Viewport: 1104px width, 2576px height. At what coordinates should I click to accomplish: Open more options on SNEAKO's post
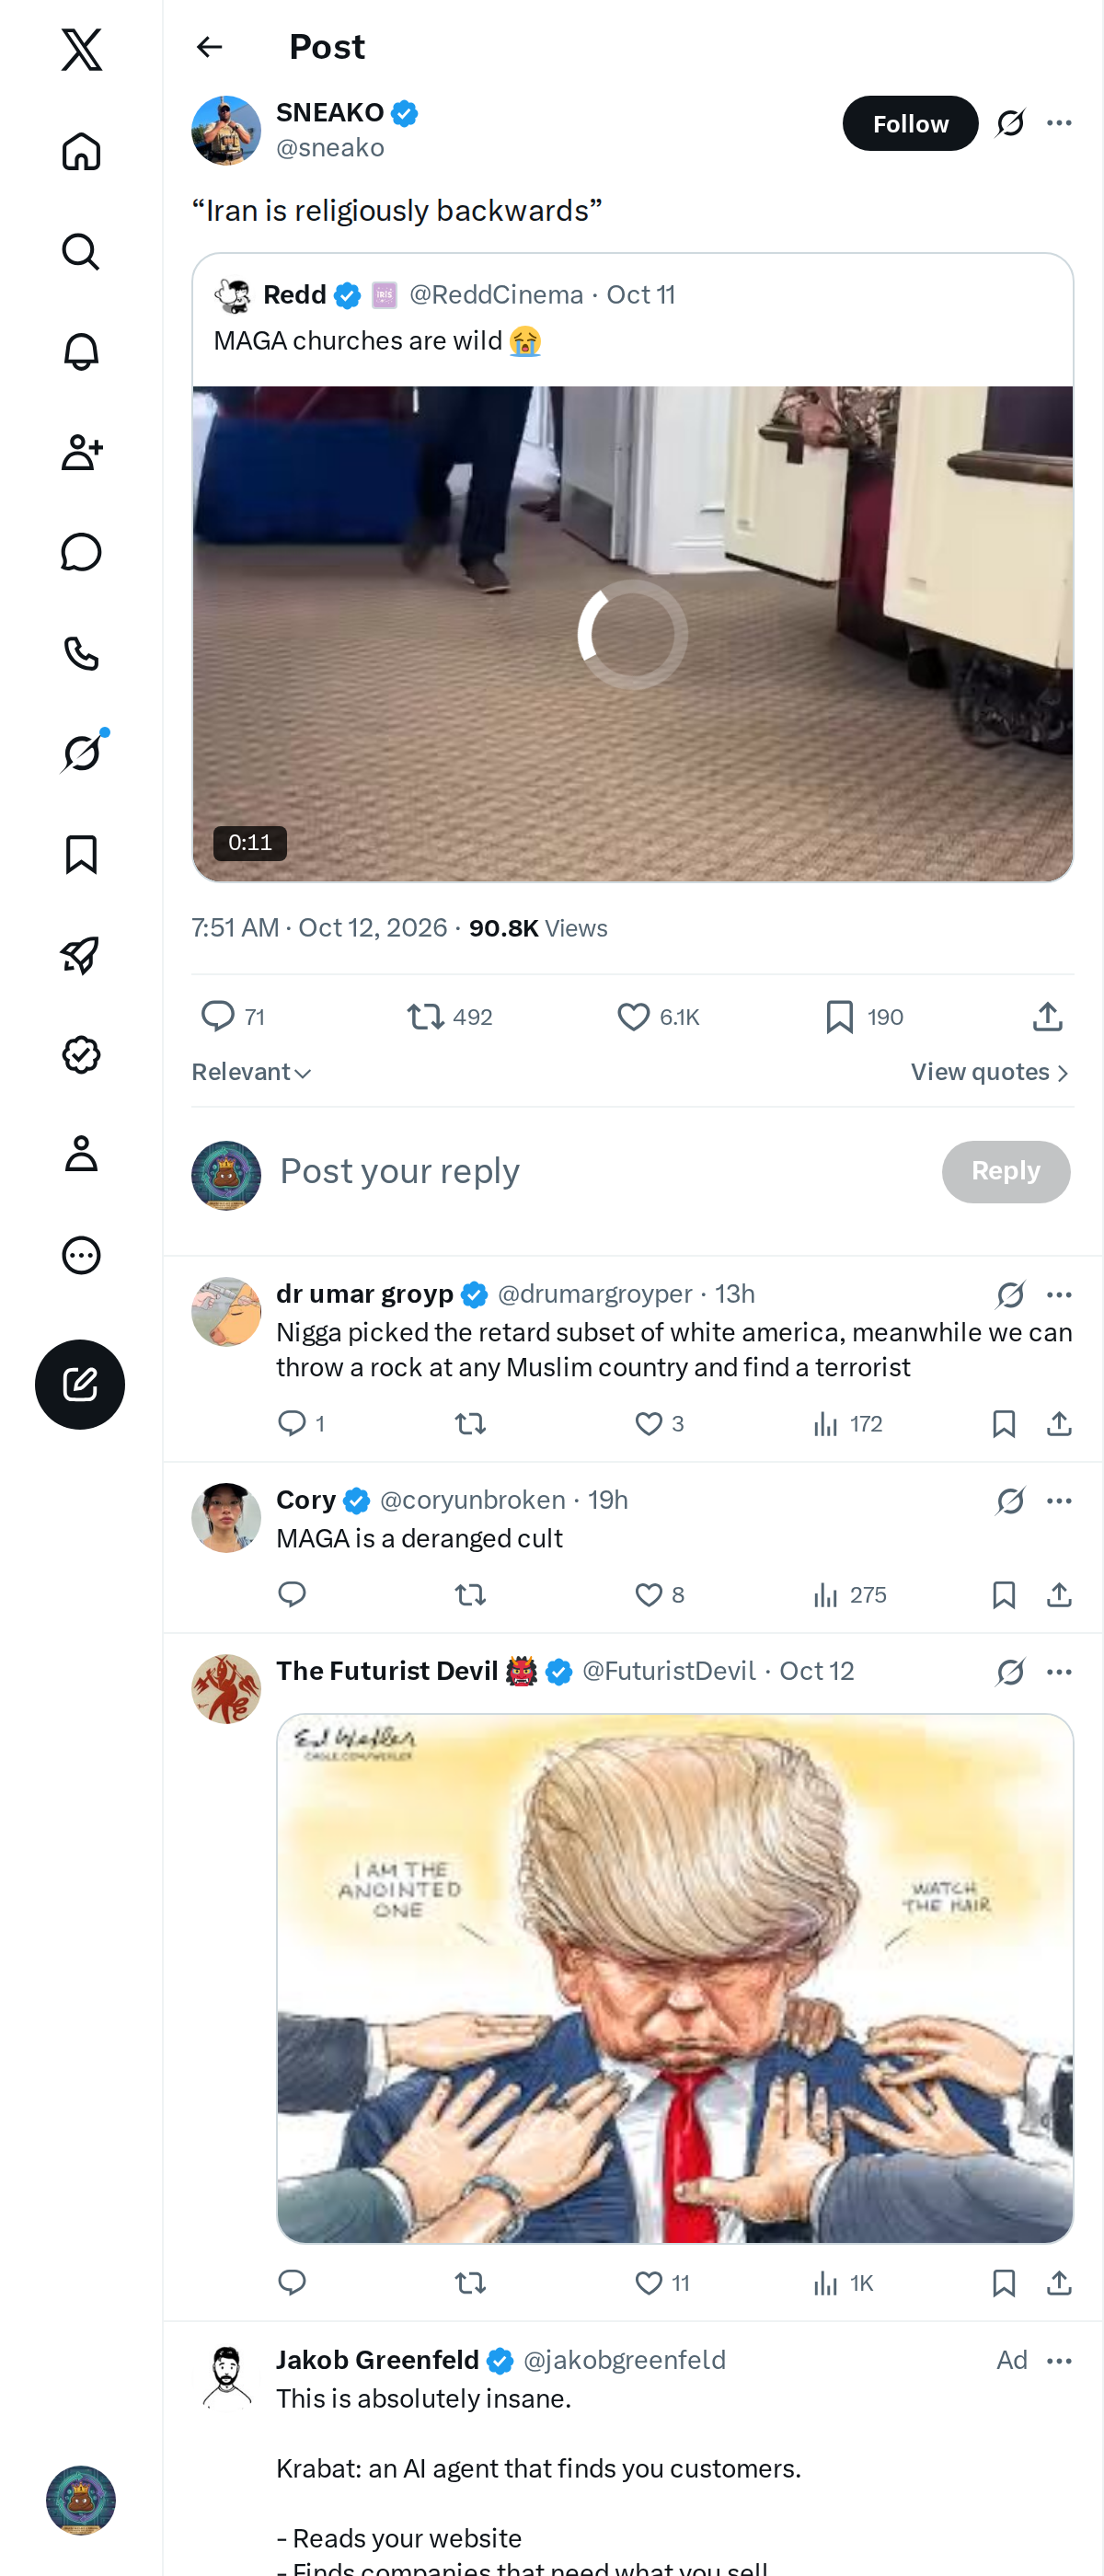coord(1059,123)
